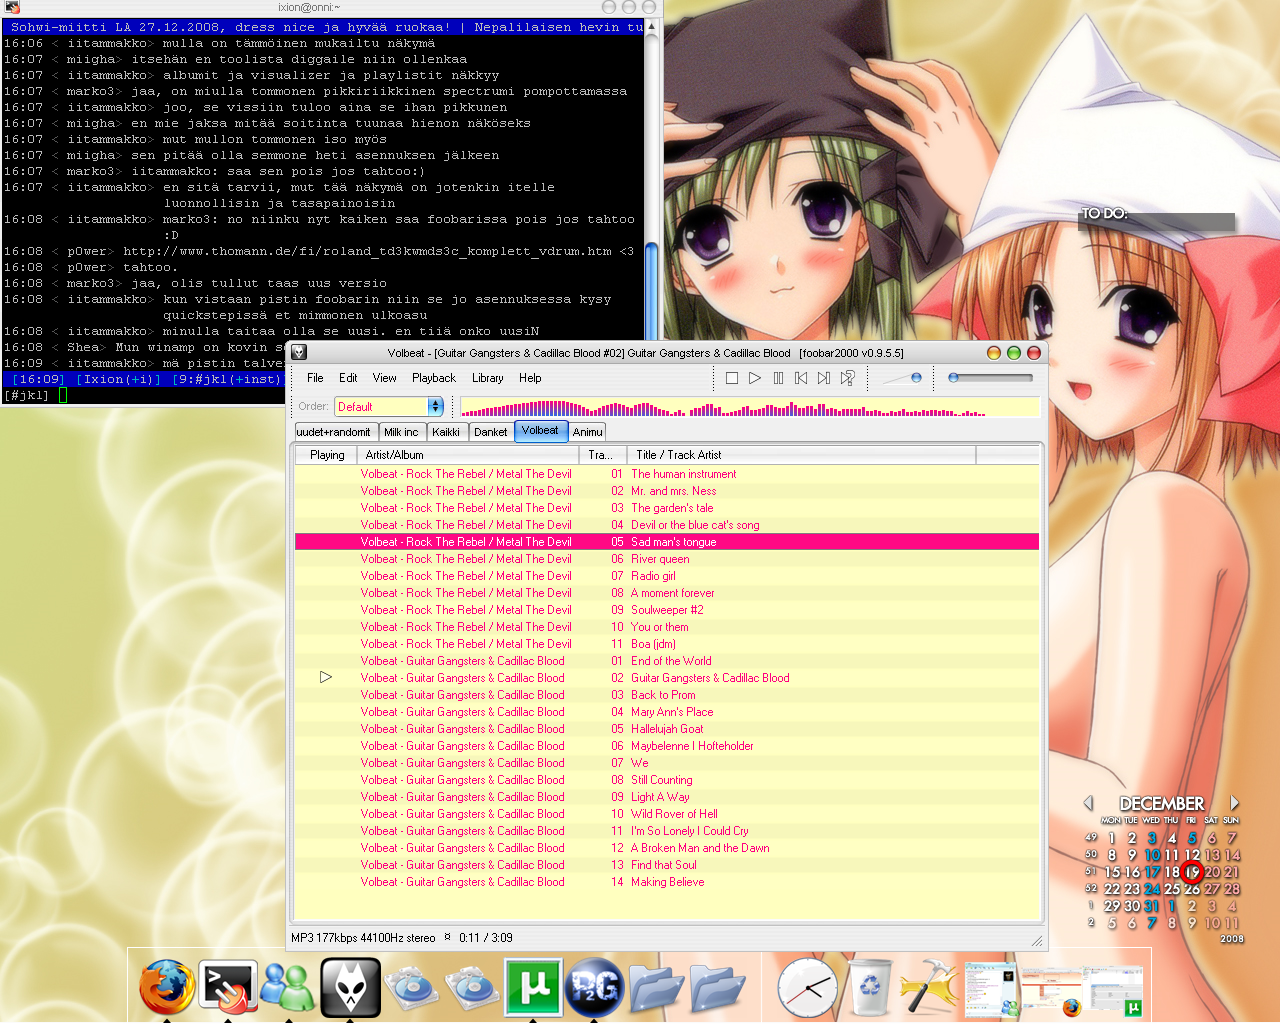The width and height of the screenshot is (1280, 1024).
Task: Click the Play button in foobar2000 toolbar
Action: pos(755,378)
